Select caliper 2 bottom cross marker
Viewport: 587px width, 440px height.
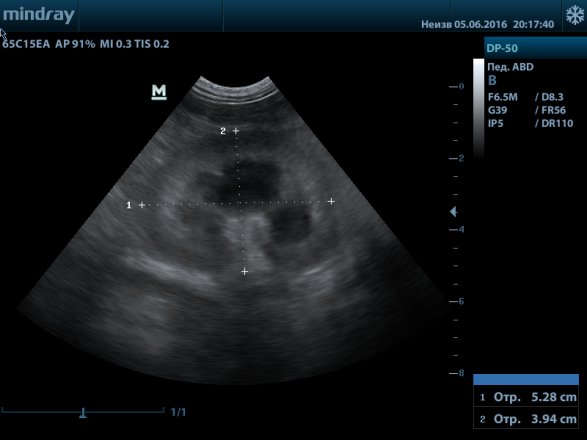[244, 271]
